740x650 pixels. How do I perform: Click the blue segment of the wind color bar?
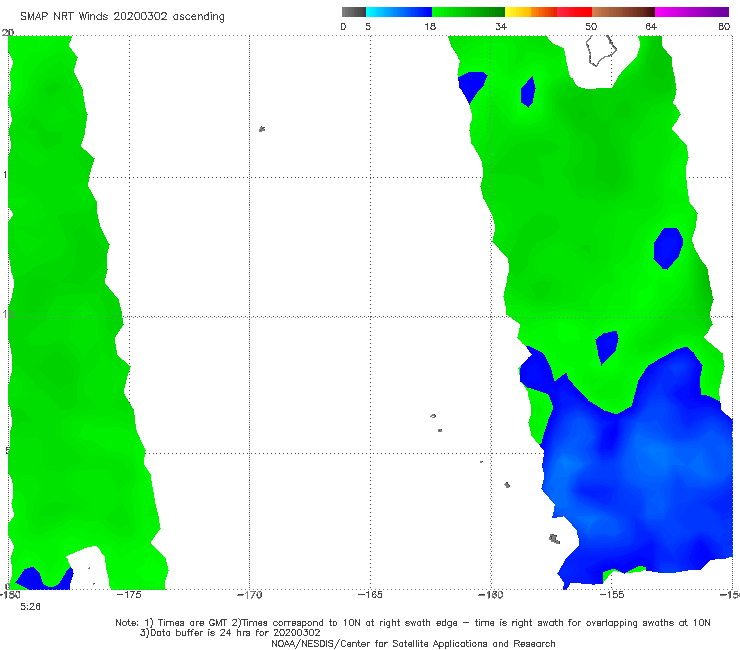[x=399, y=12]
